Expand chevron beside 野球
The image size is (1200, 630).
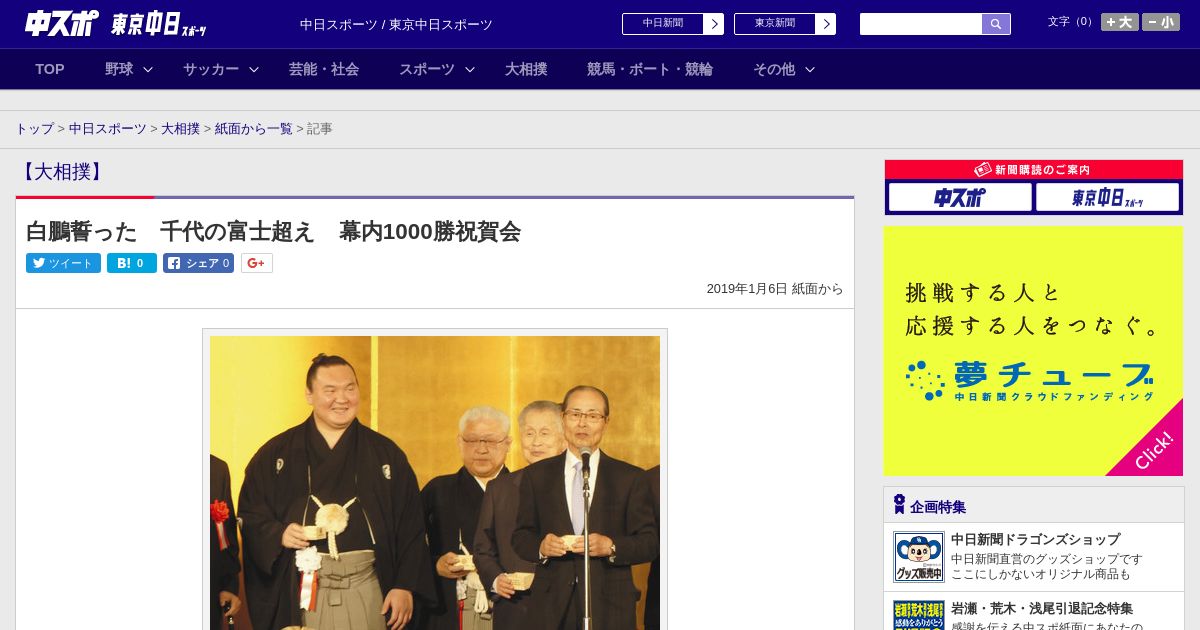click(148, 69)
